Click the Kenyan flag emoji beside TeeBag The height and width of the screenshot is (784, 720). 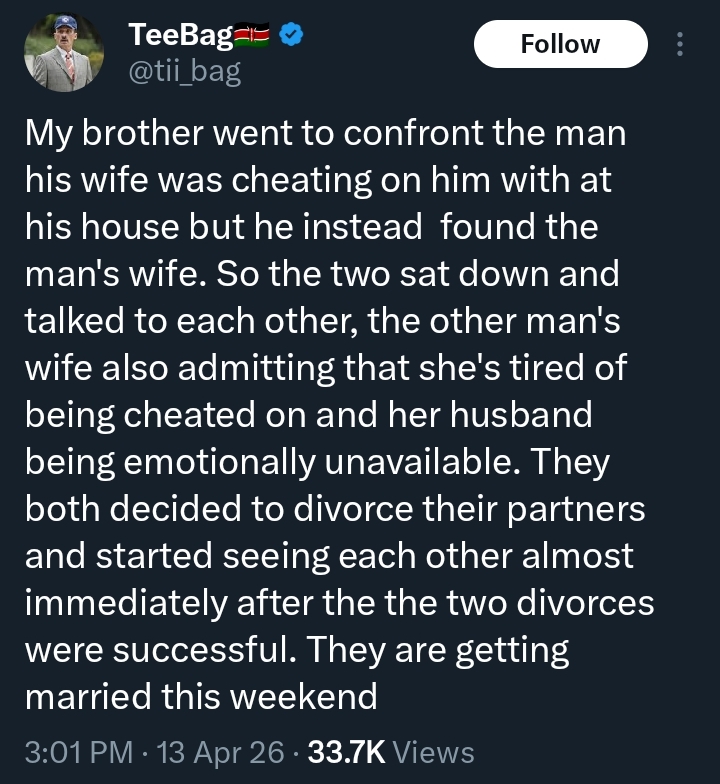(254, 37)
